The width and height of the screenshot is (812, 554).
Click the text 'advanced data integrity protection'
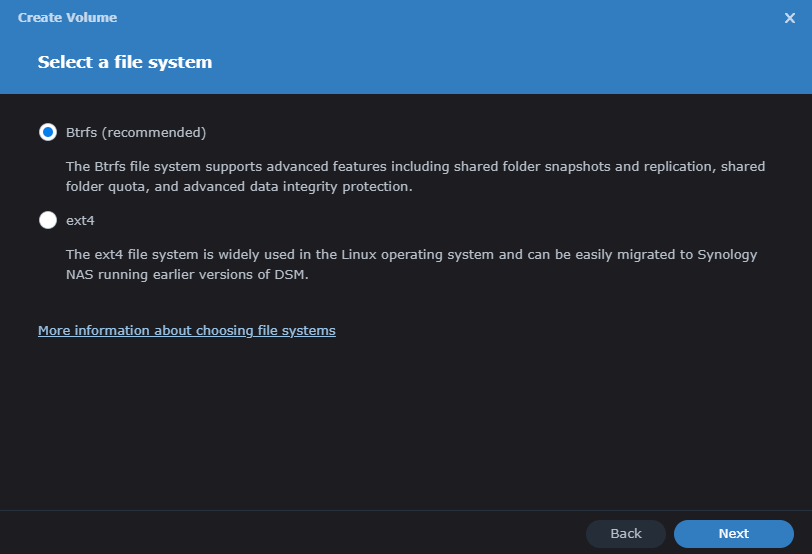tap(295, 187)
